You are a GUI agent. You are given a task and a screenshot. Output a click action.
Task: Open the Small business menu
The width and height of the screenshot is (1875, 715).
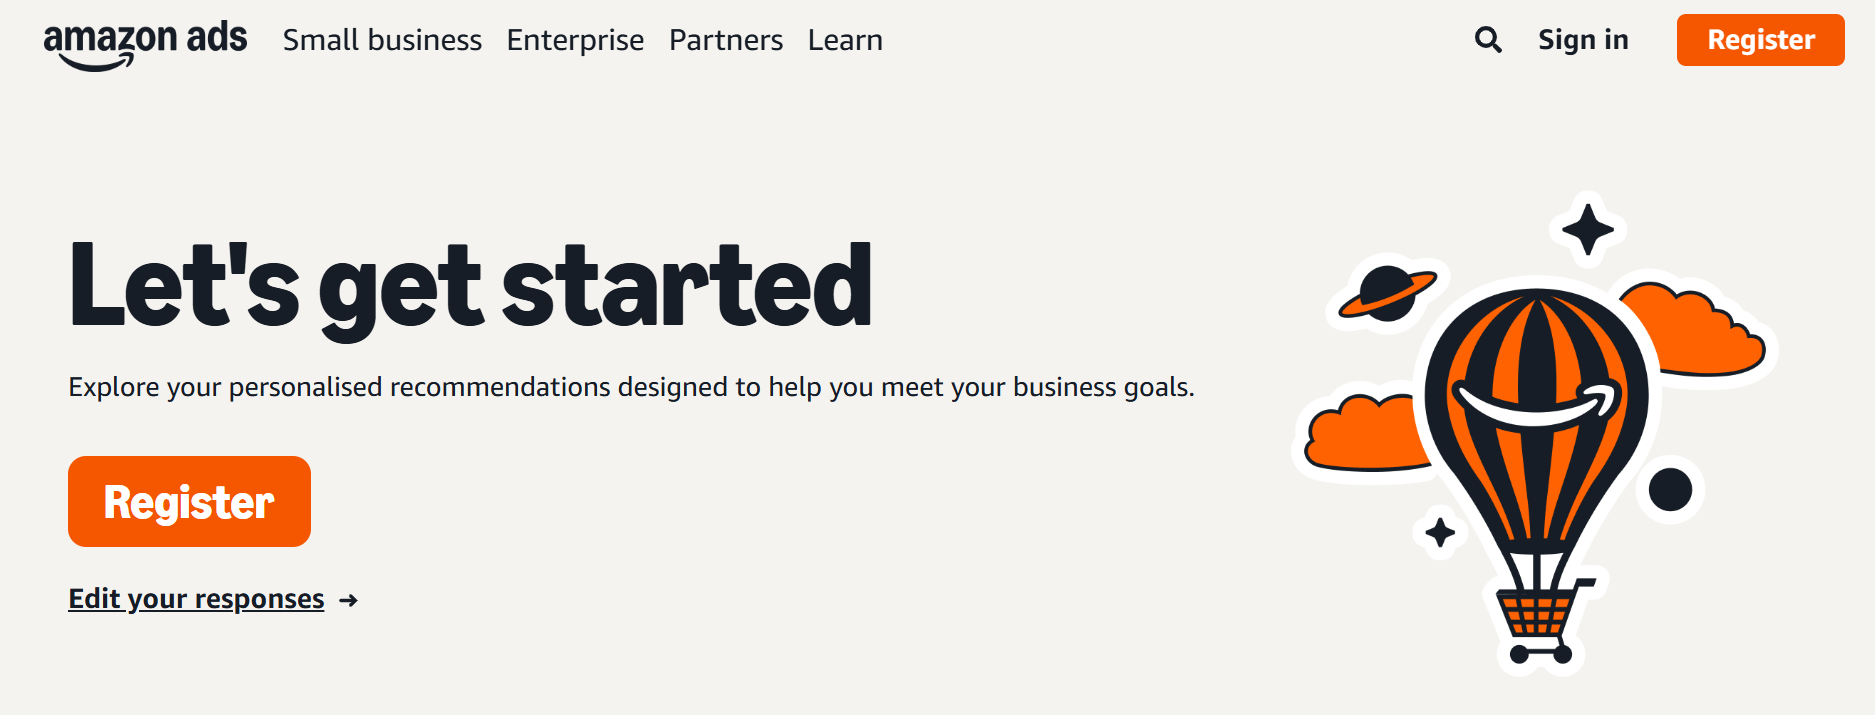(382, 40)
